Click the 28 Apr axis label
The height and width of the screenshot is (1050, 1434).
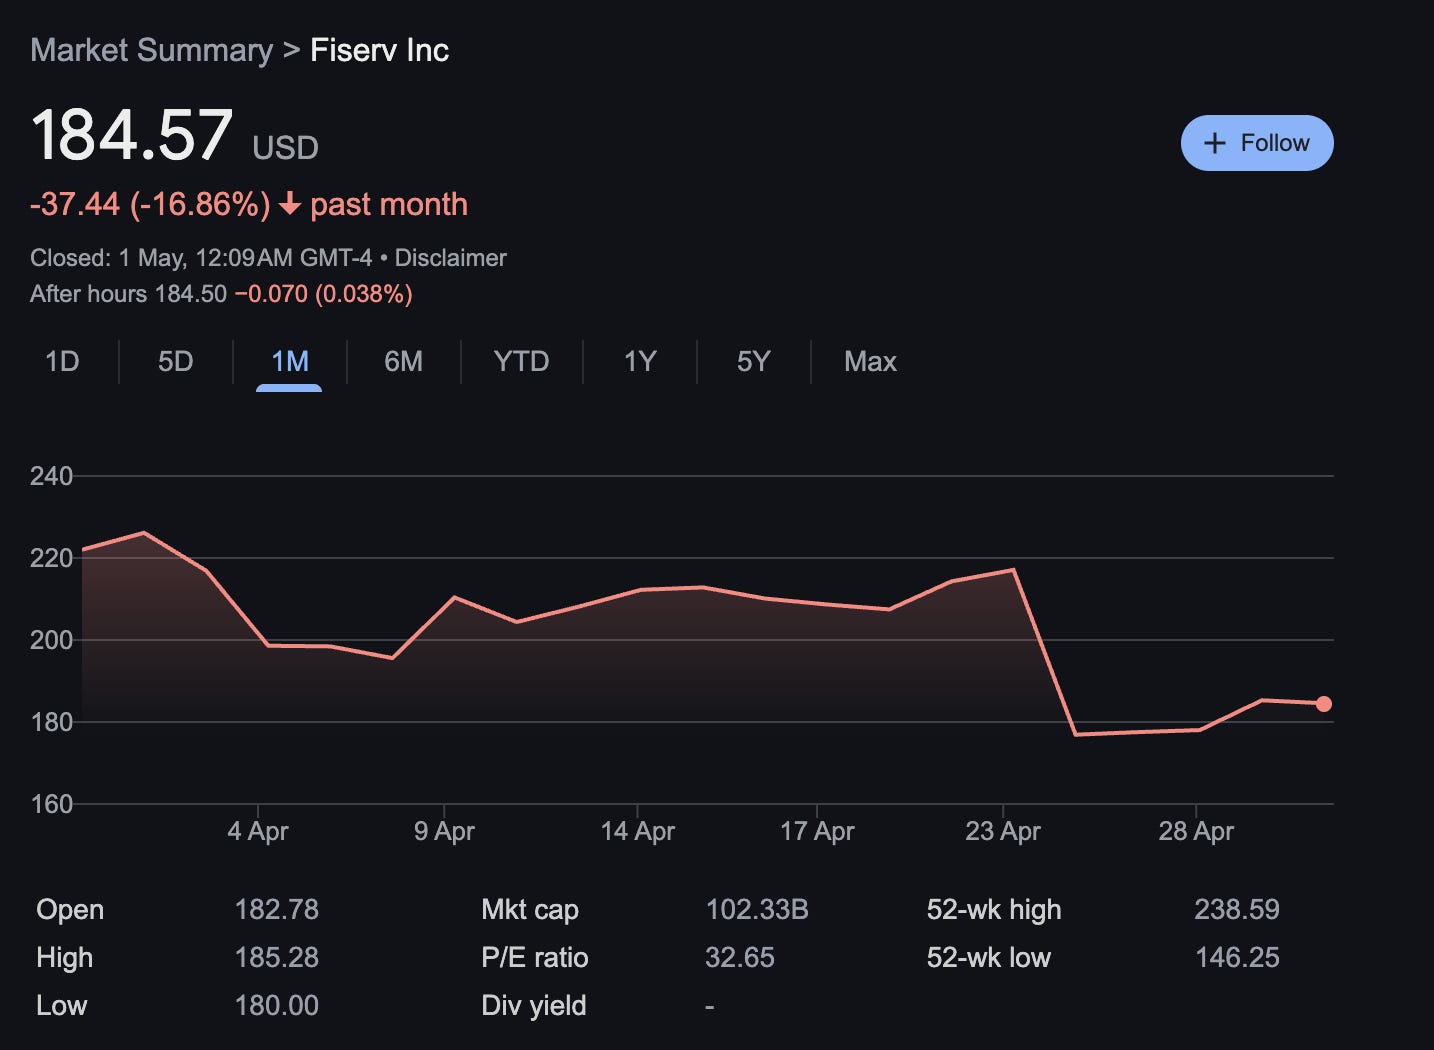tap(1196, 831)
